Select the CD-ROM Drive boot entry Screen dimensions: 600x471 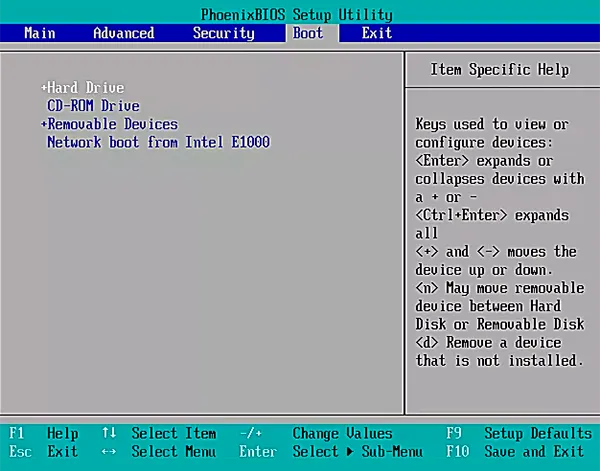pos(93,106)
